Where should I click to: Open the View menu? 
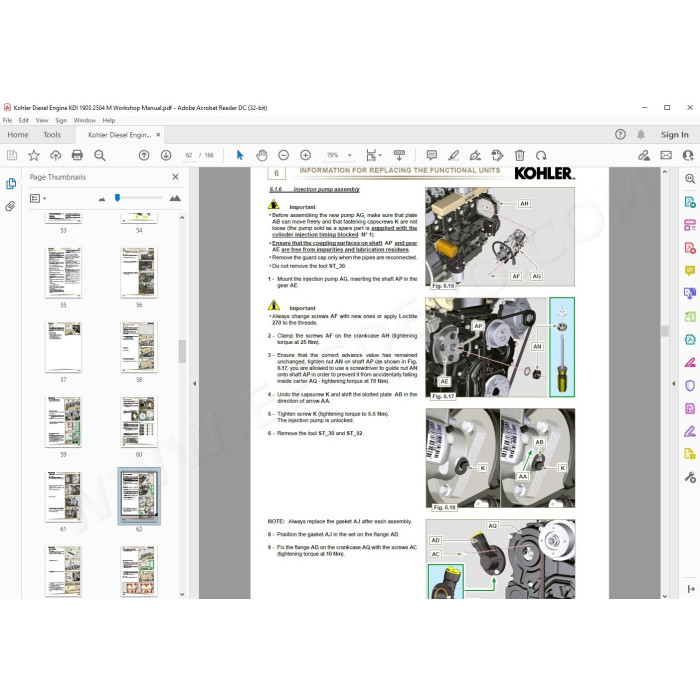coord(42,121)
